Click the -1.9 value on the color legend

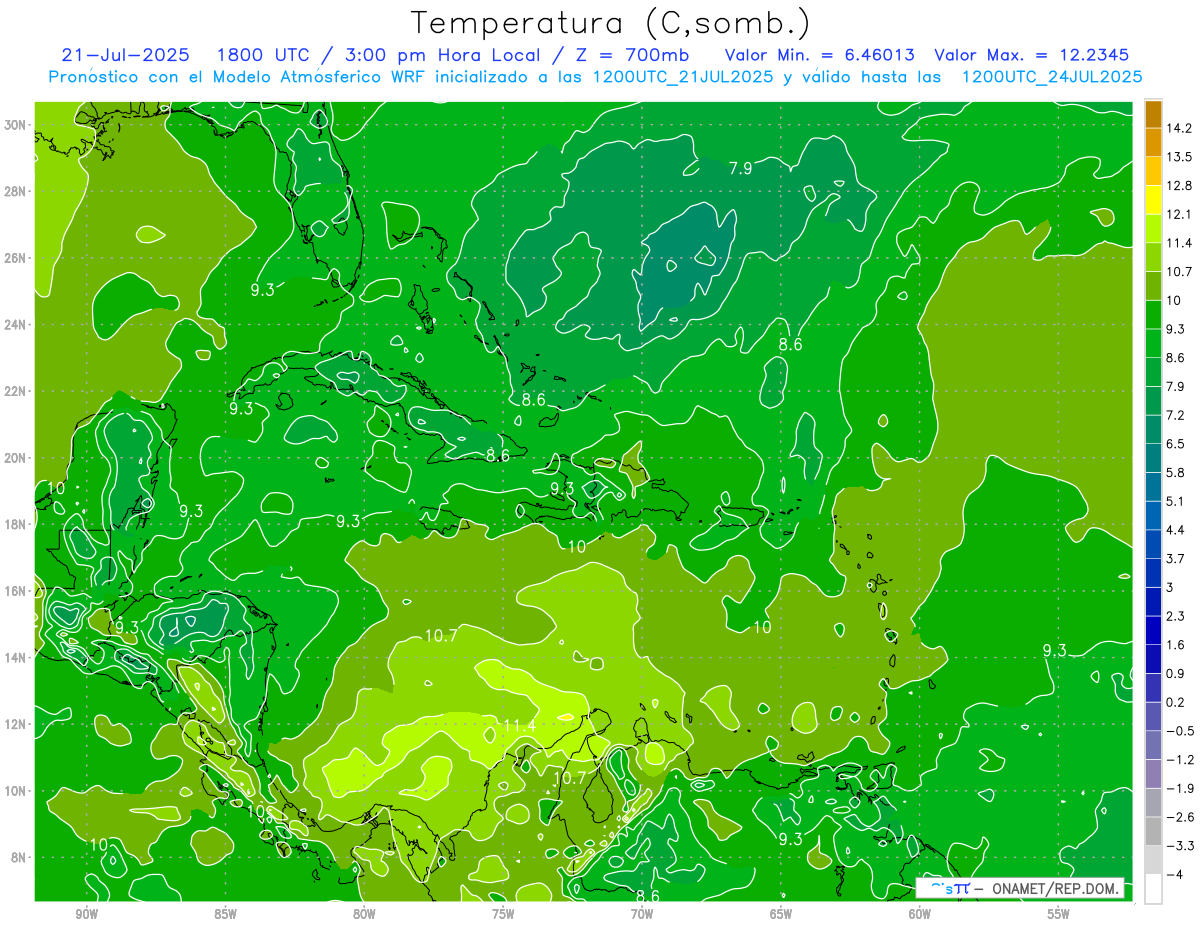[x=1180, y=788]
